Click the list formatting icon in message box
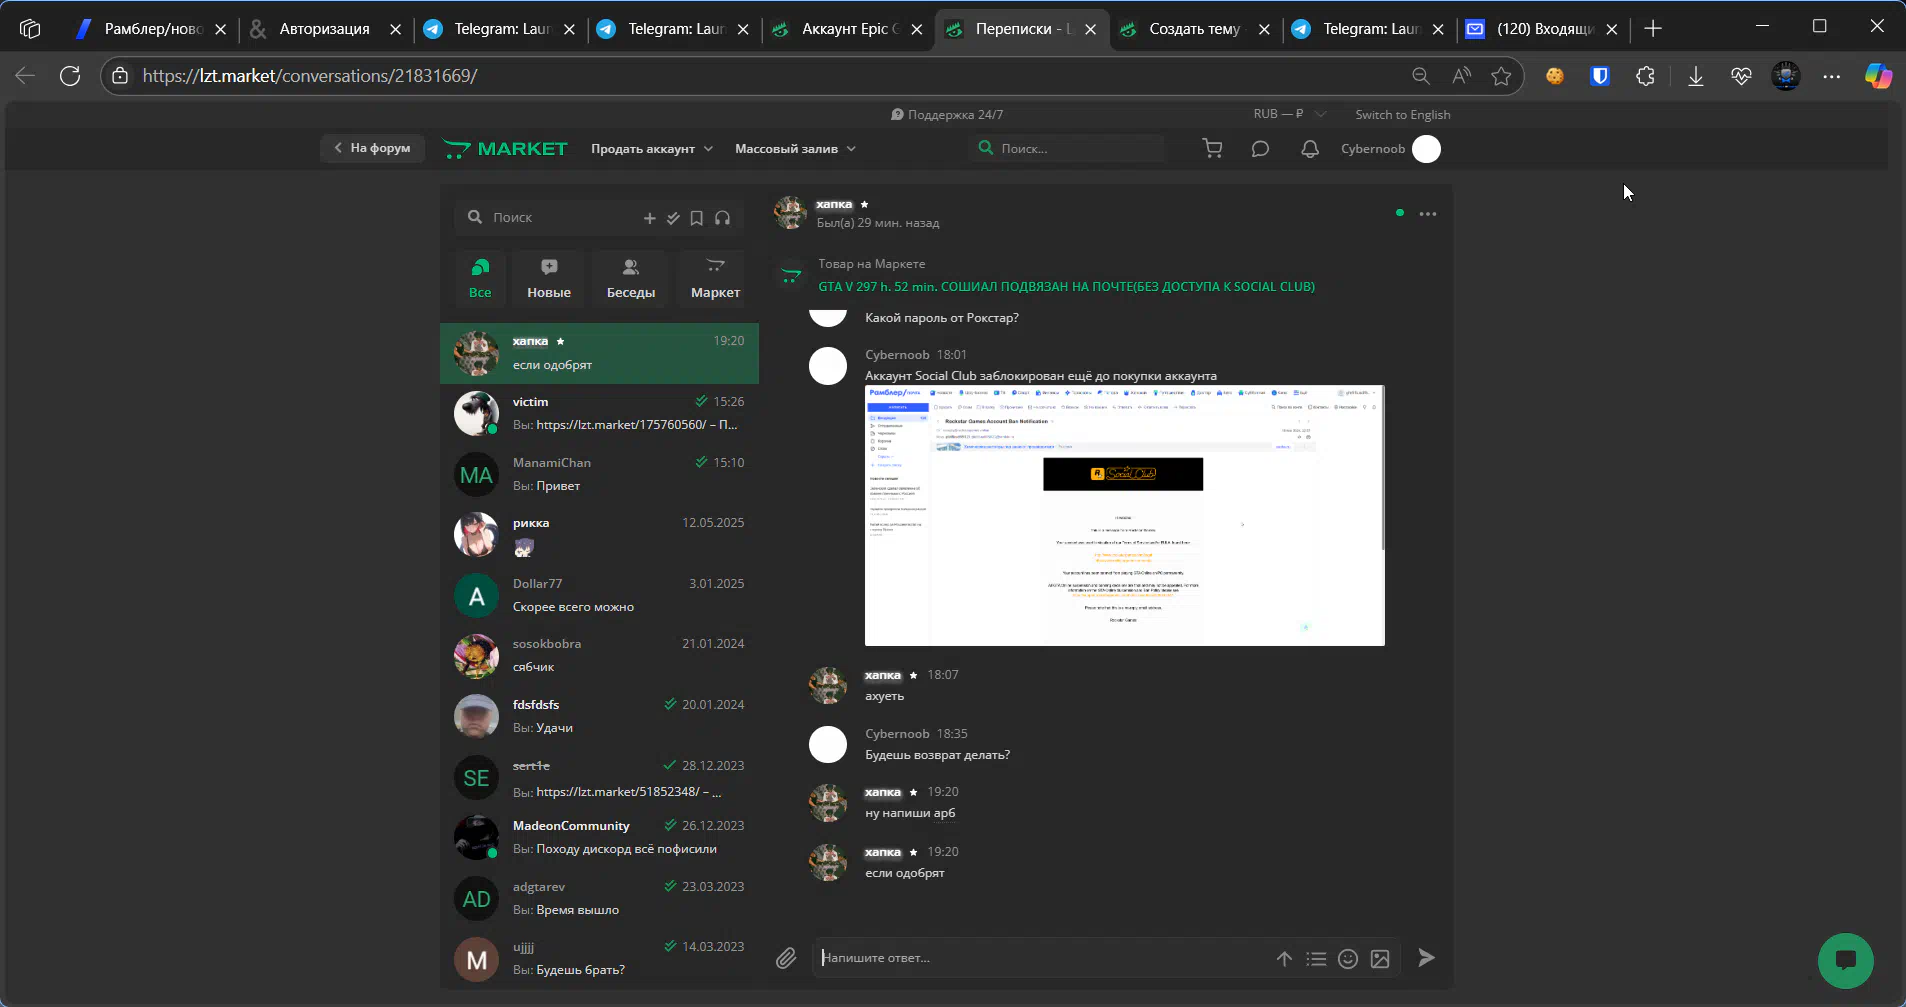Screen dimensions: 1906x1007 [x=1316, y=959]
